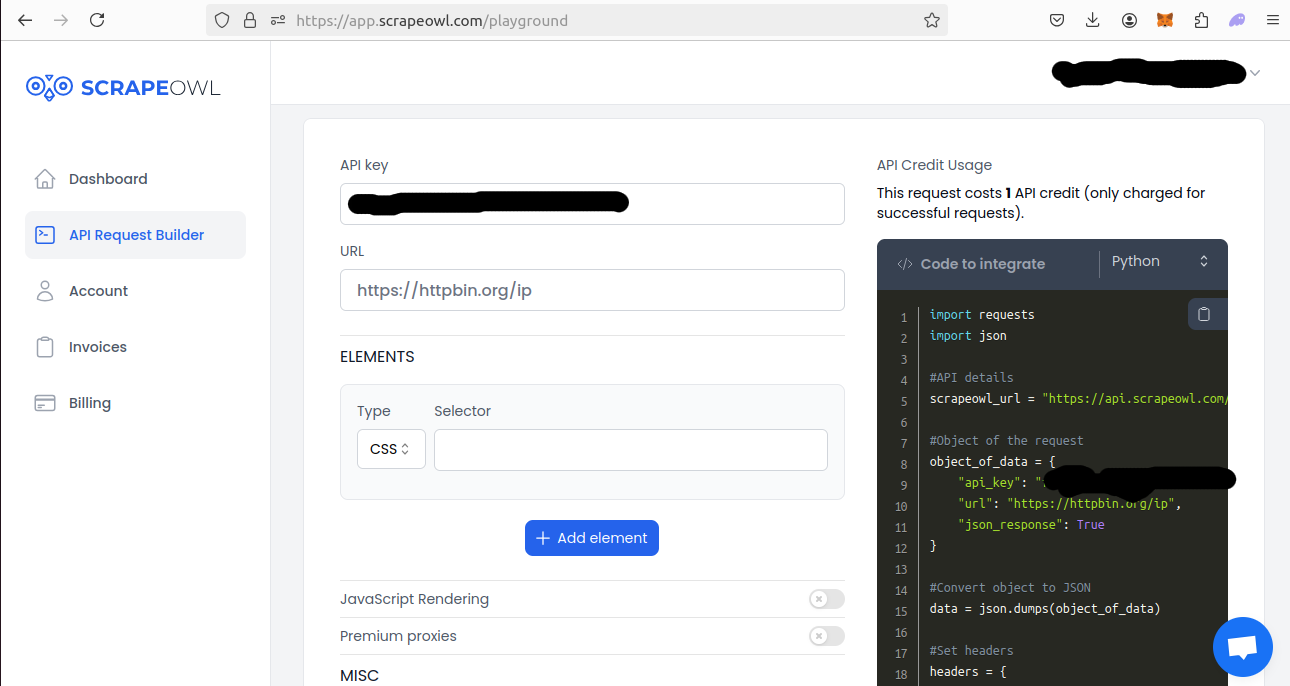1290x686 pixels.
Task: Click the Billing card icon
Action: tap(44, 403)
